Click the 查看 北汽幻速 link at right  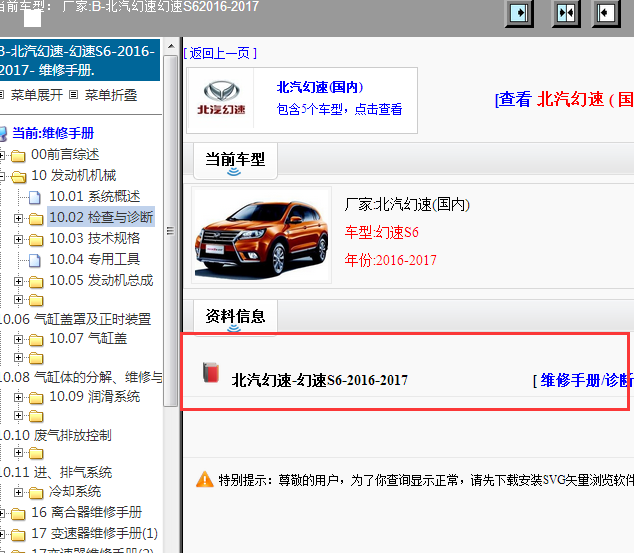(564, 99)
